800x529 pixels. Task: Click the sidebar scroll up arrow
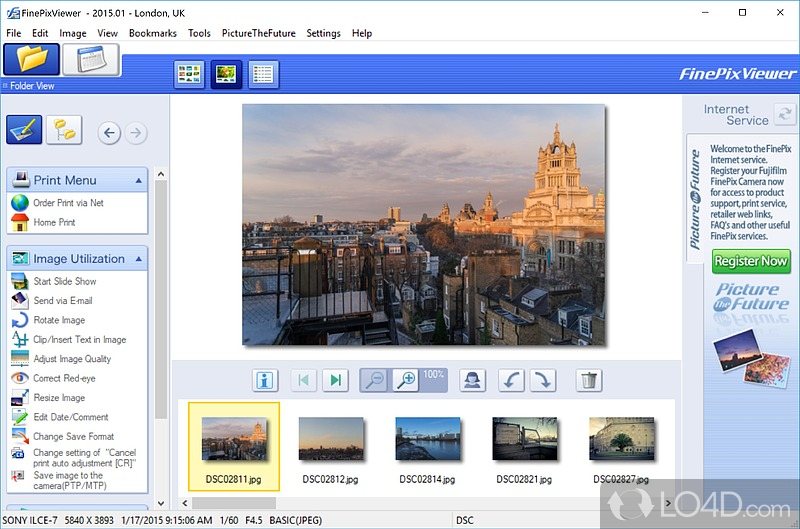[x=161, y=174]
